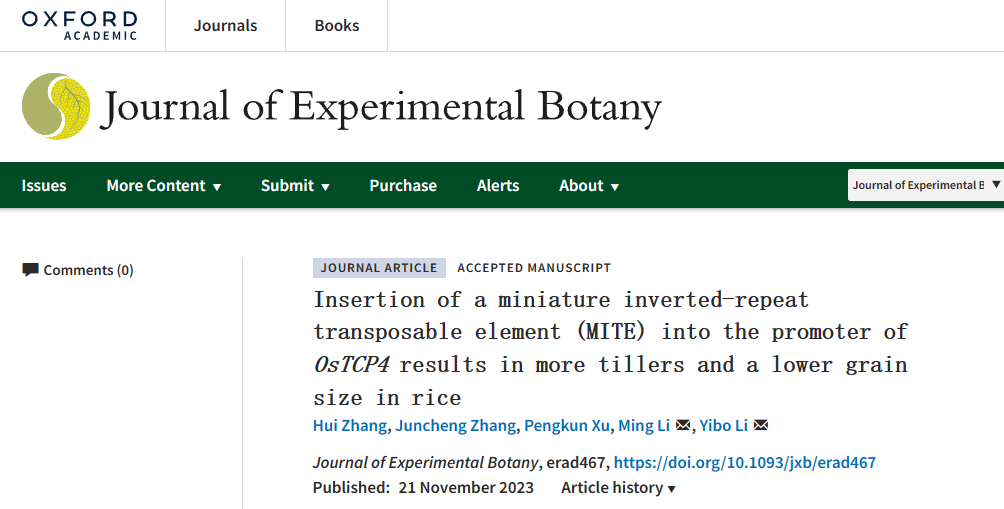
Task: View author Hui Zhang's details
Action: tap(350, 426)
